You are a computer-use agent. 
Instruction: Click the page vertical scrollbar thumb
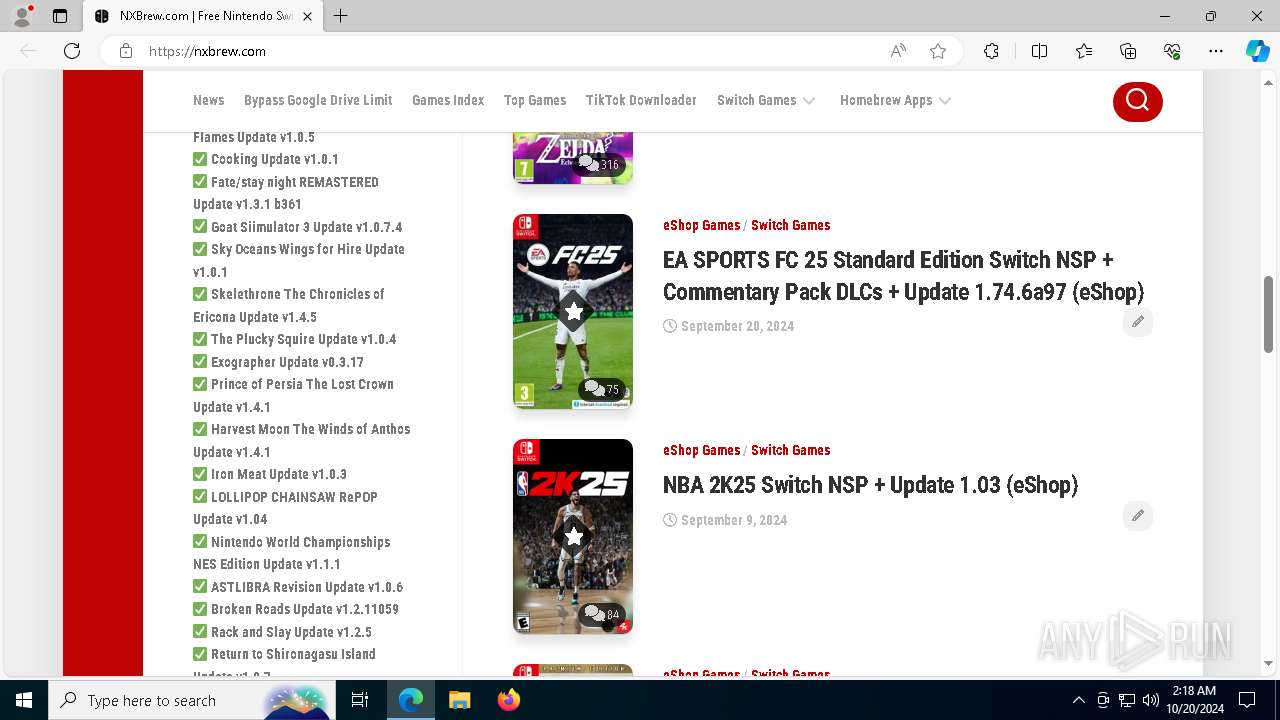tap(1268, 313)
